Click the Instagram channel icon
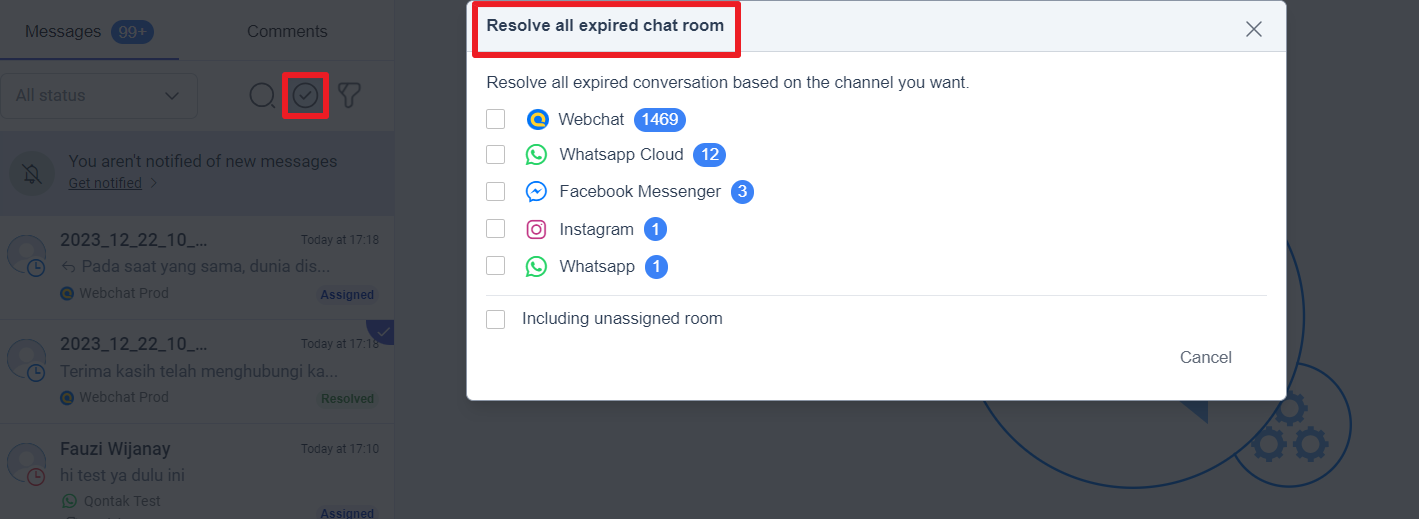This screenshot has width=1419, height=519. click(x=537, y=230)
